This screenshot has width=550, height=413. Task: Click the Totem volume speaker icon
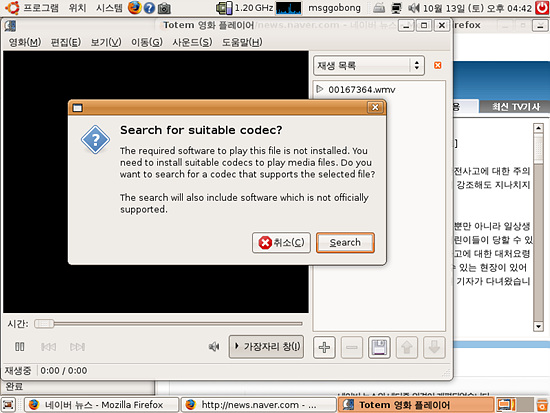point(214,347)
